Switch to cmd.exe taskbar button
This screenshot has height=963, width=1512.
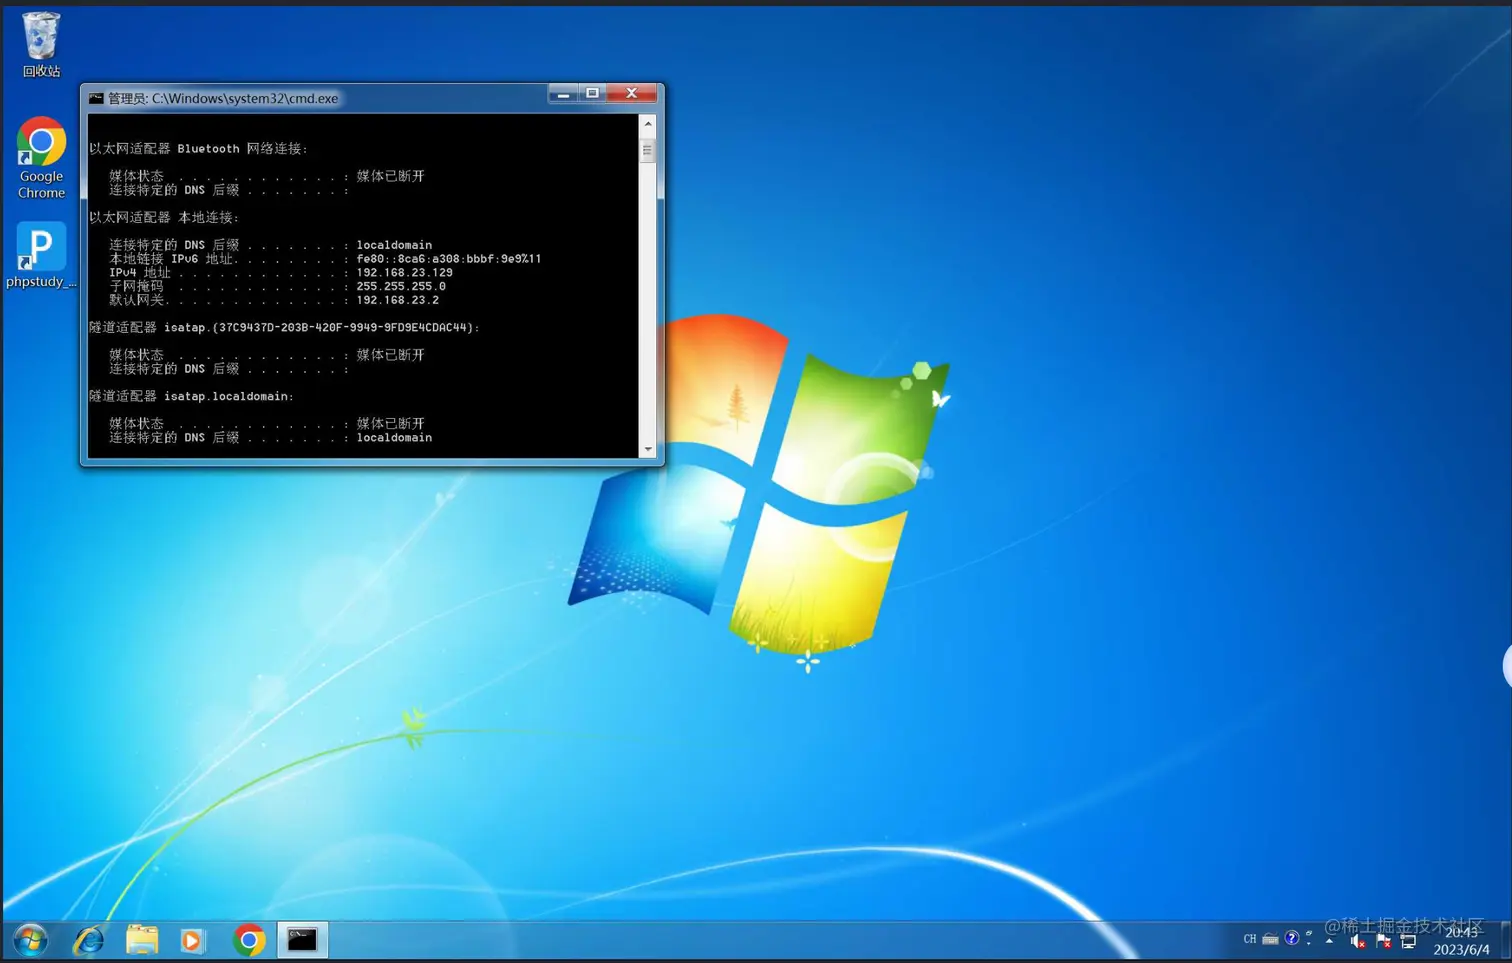[x=302, y=940]
